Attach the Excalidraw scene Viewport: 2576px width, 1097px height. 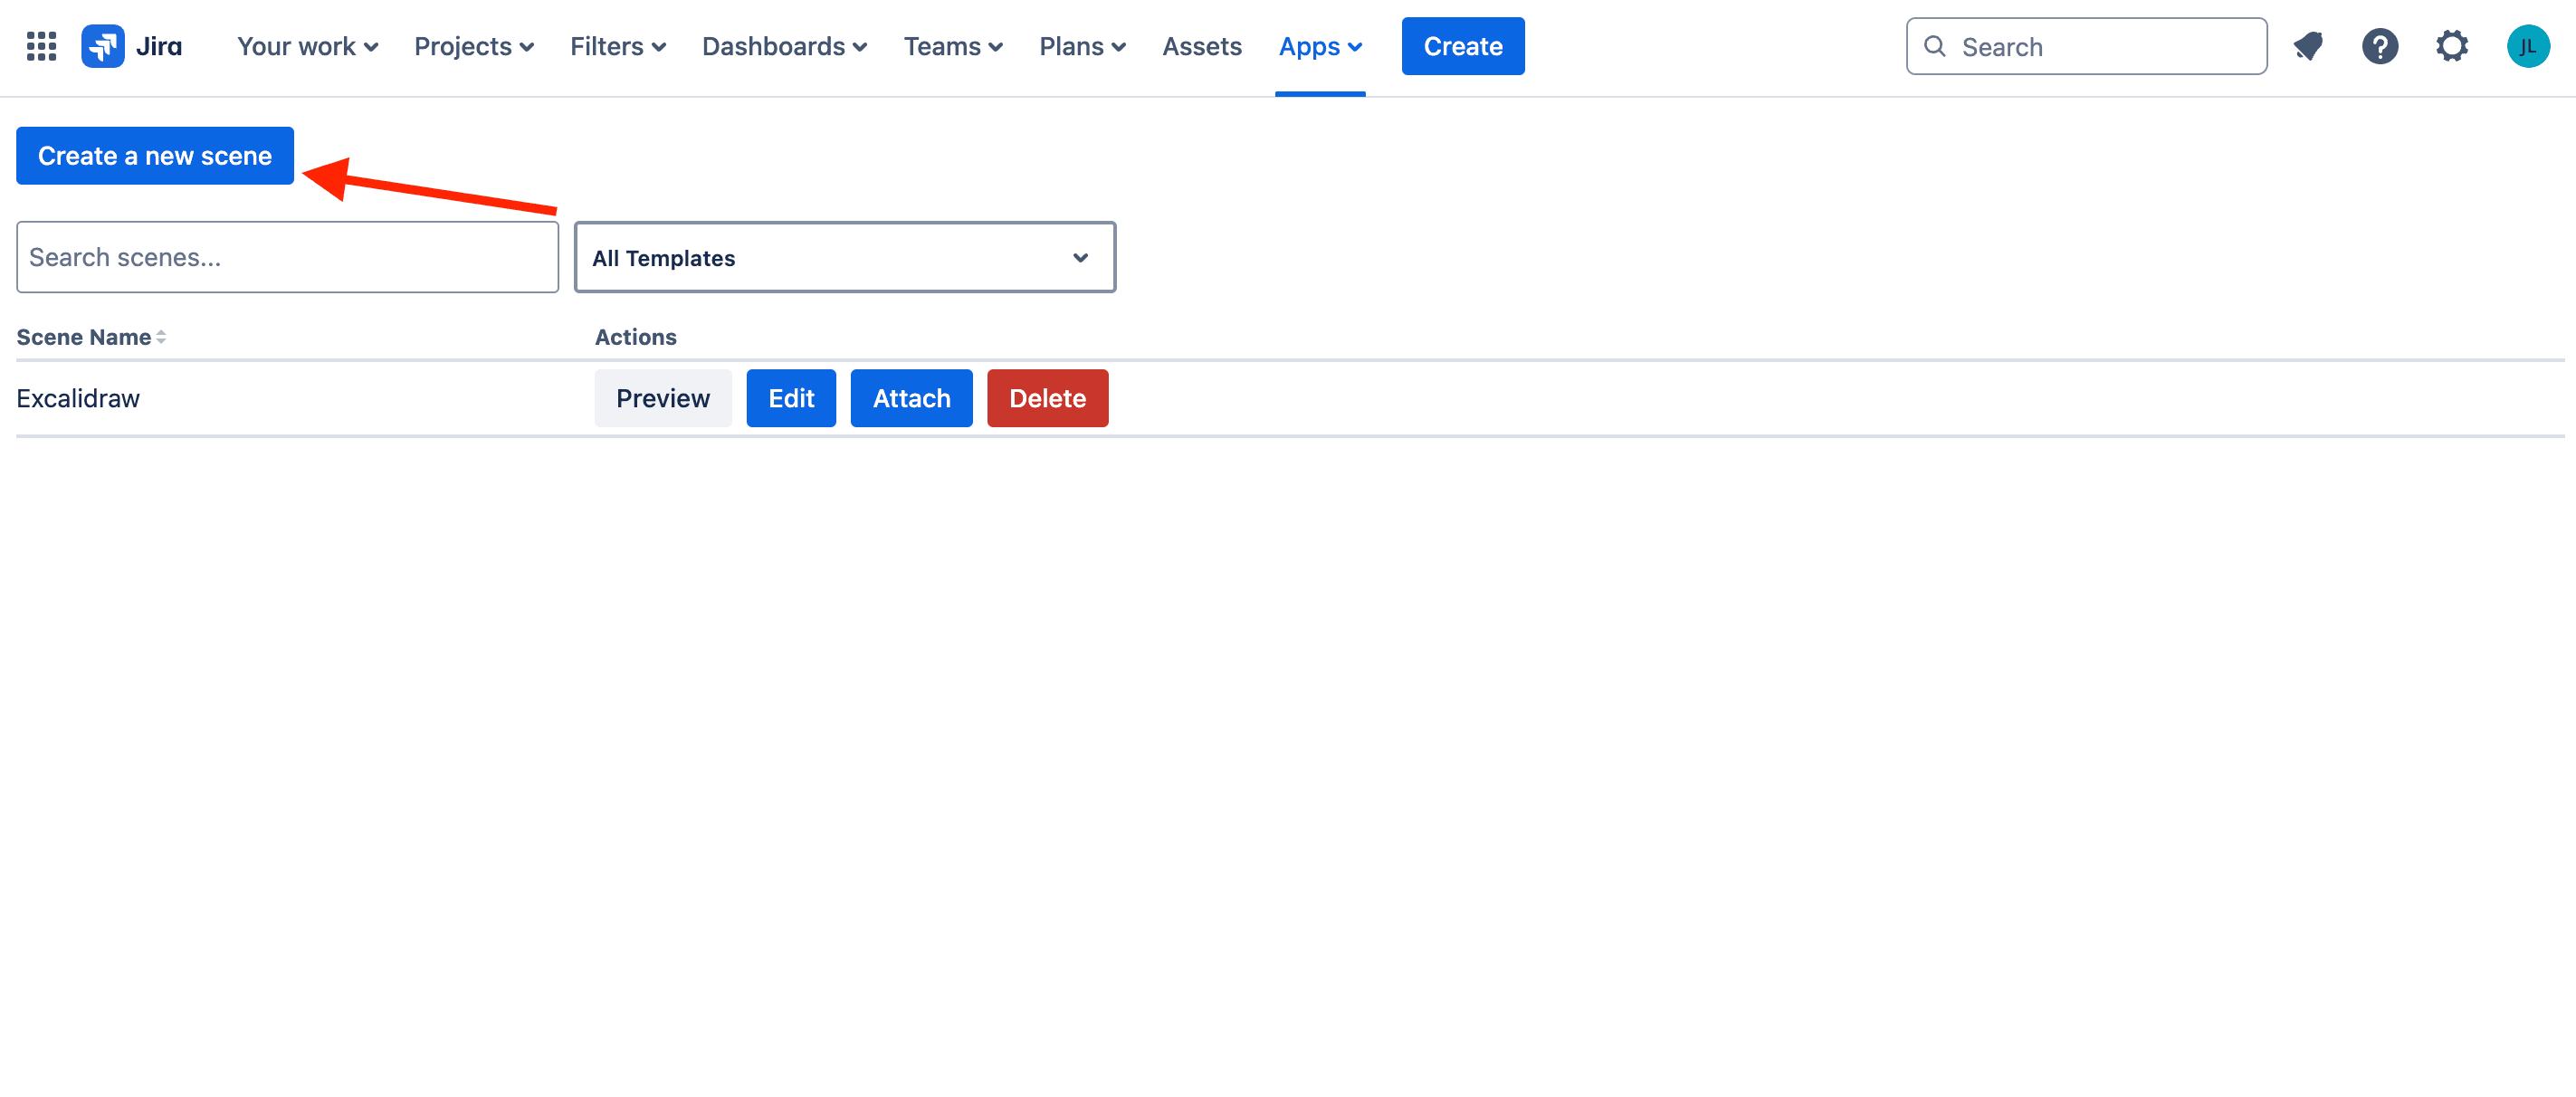[911, 398]
